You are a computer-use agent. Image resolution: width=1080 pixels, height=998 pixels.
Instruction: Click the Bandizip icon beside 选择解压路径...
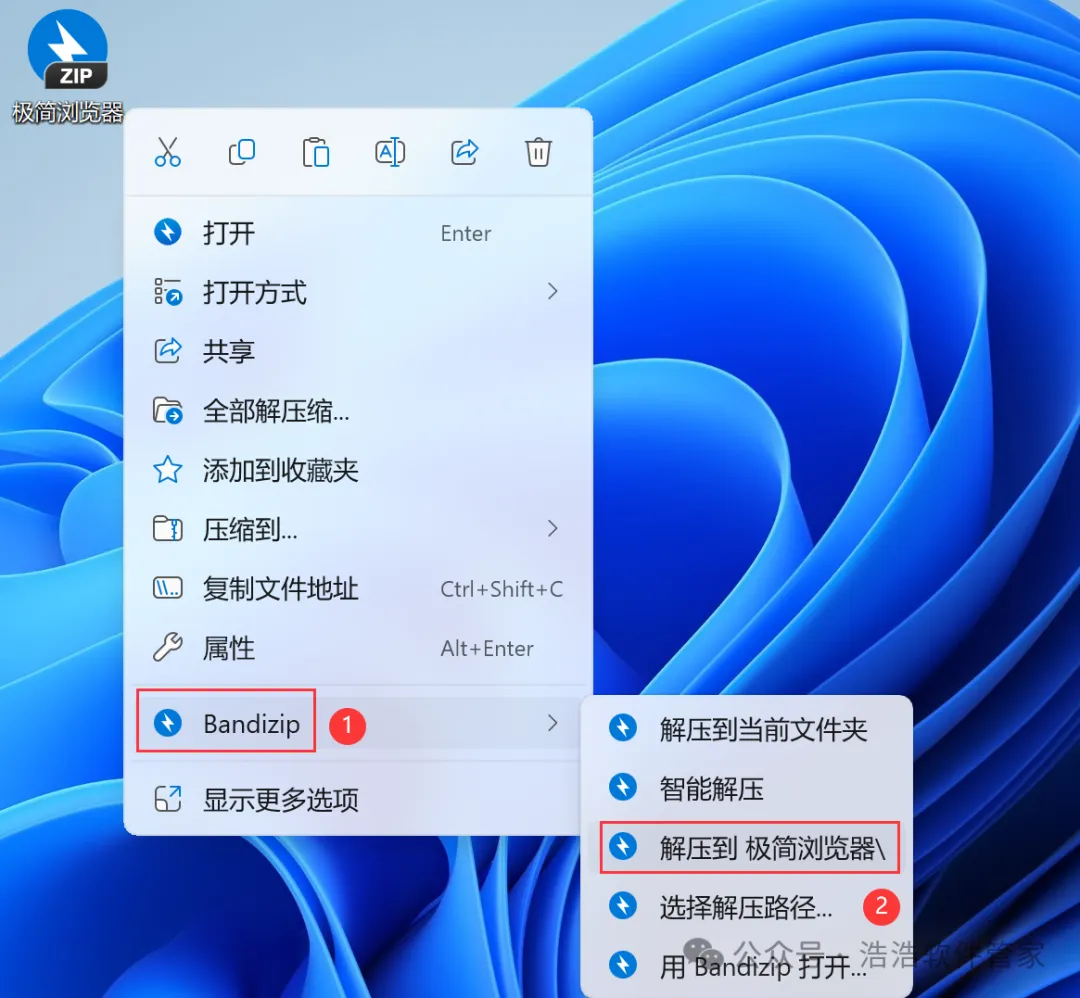click(623, 906)
